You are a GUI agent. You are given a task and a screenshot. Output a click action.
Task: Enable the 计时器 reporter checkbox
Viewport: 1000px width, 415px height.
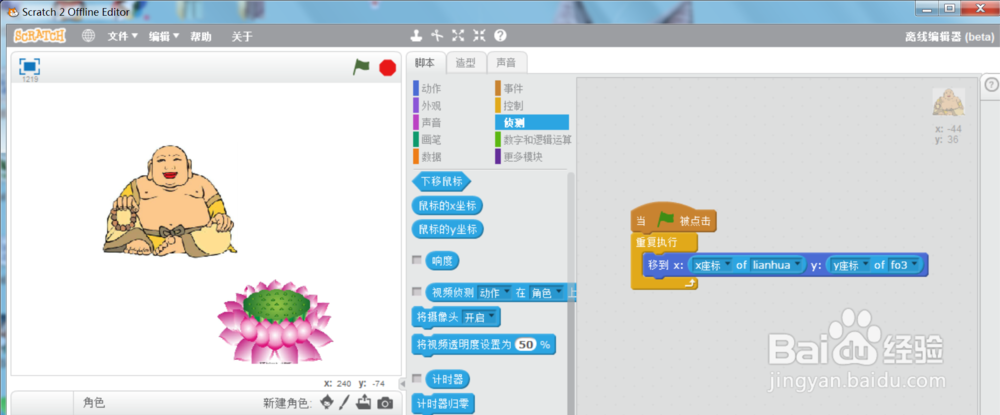click(x=416, y=379)
